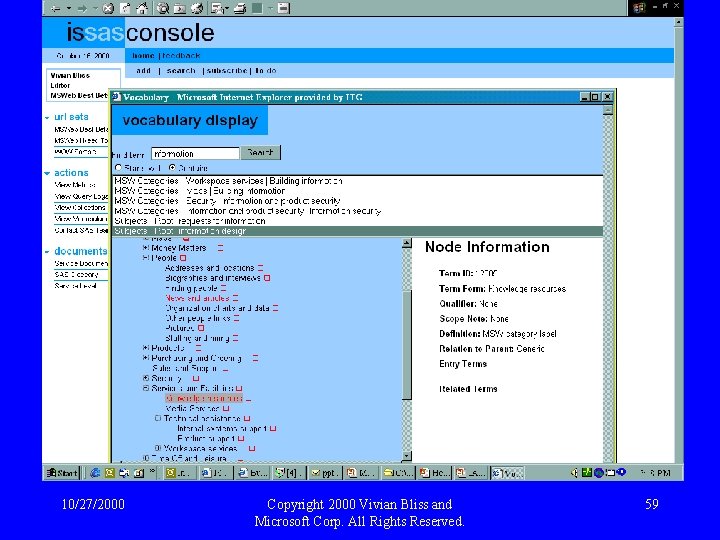Select News and articles tree item
720x540 pixels.
pos(197,298)
